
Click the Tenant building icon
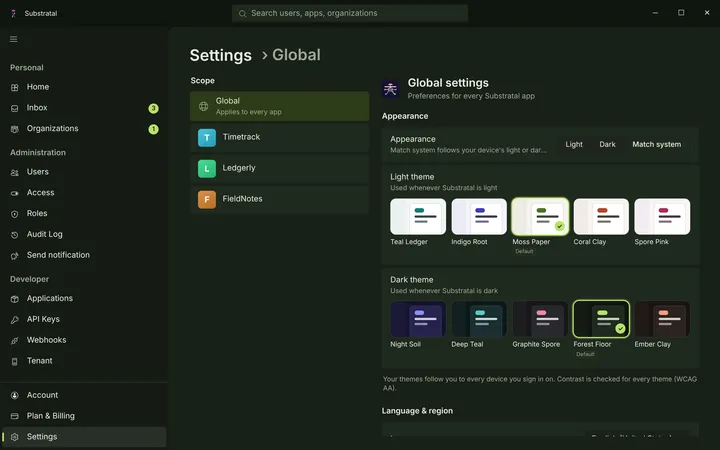(x=15, y=361)
